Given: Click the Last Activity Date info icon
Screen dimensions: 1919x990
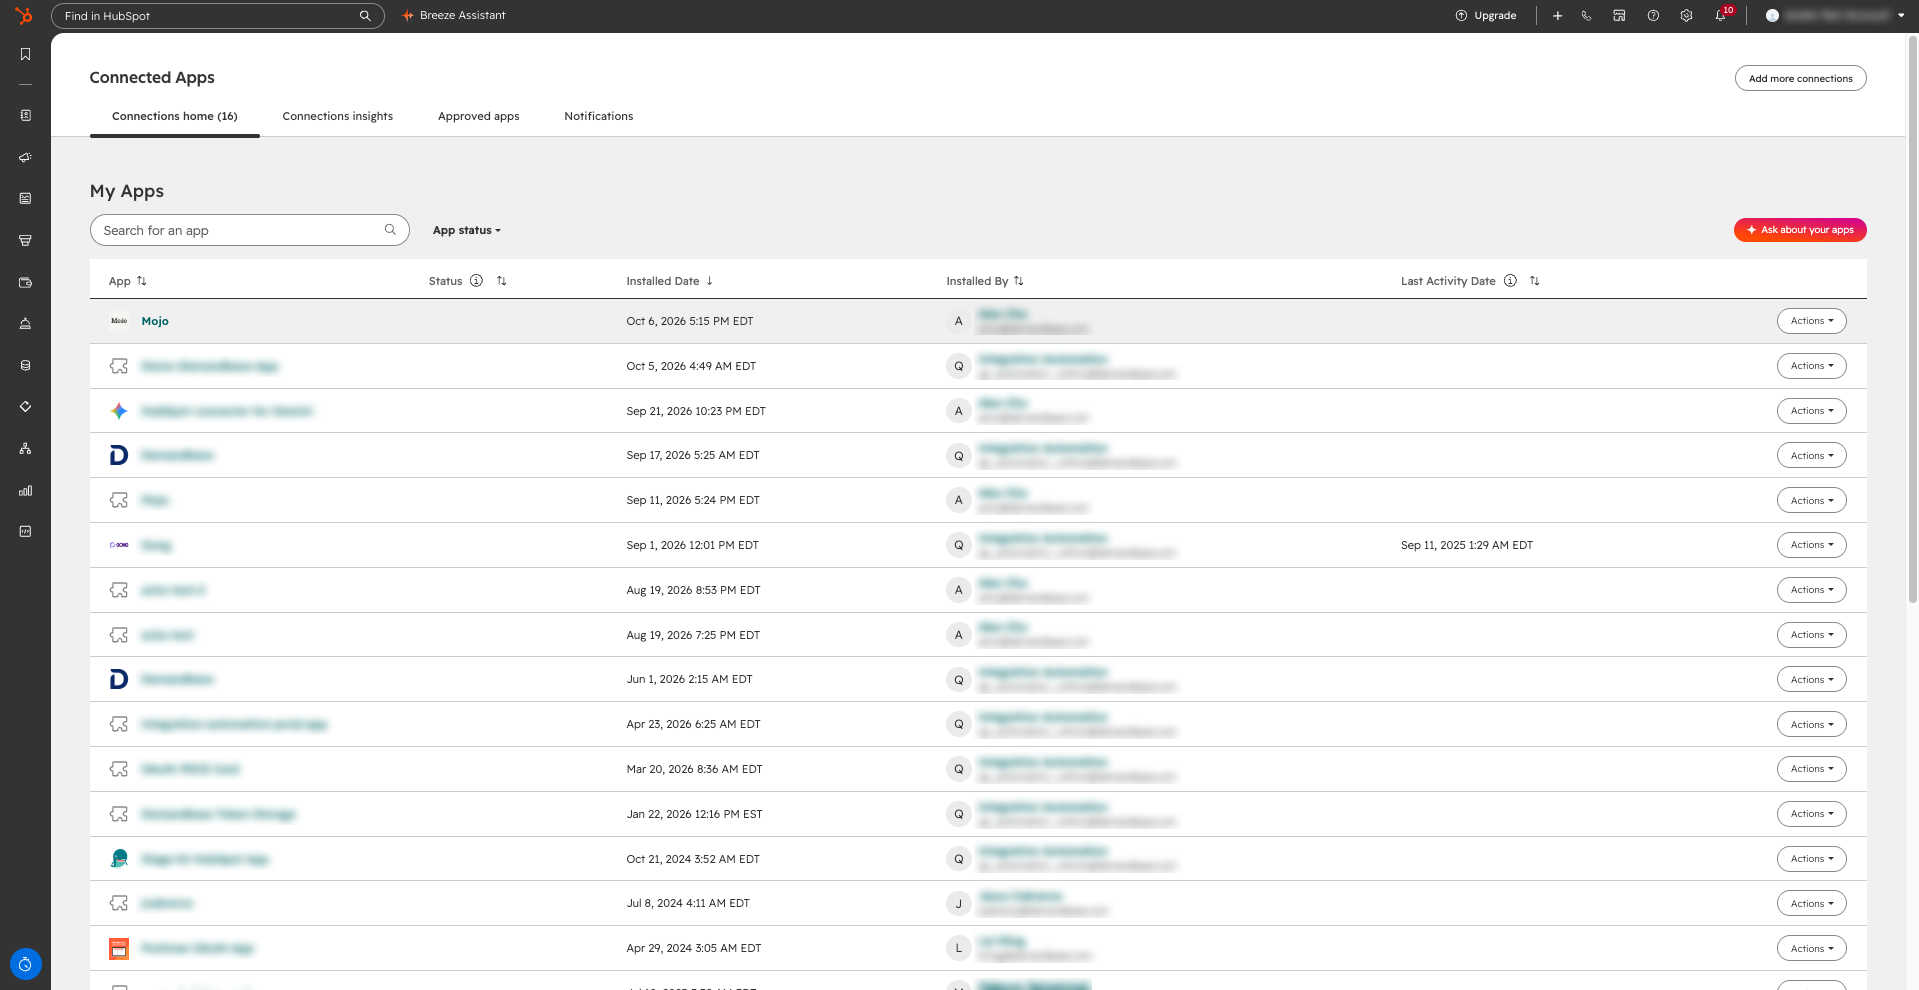Looking at the screenshot, I should (x=1510, y=281).
